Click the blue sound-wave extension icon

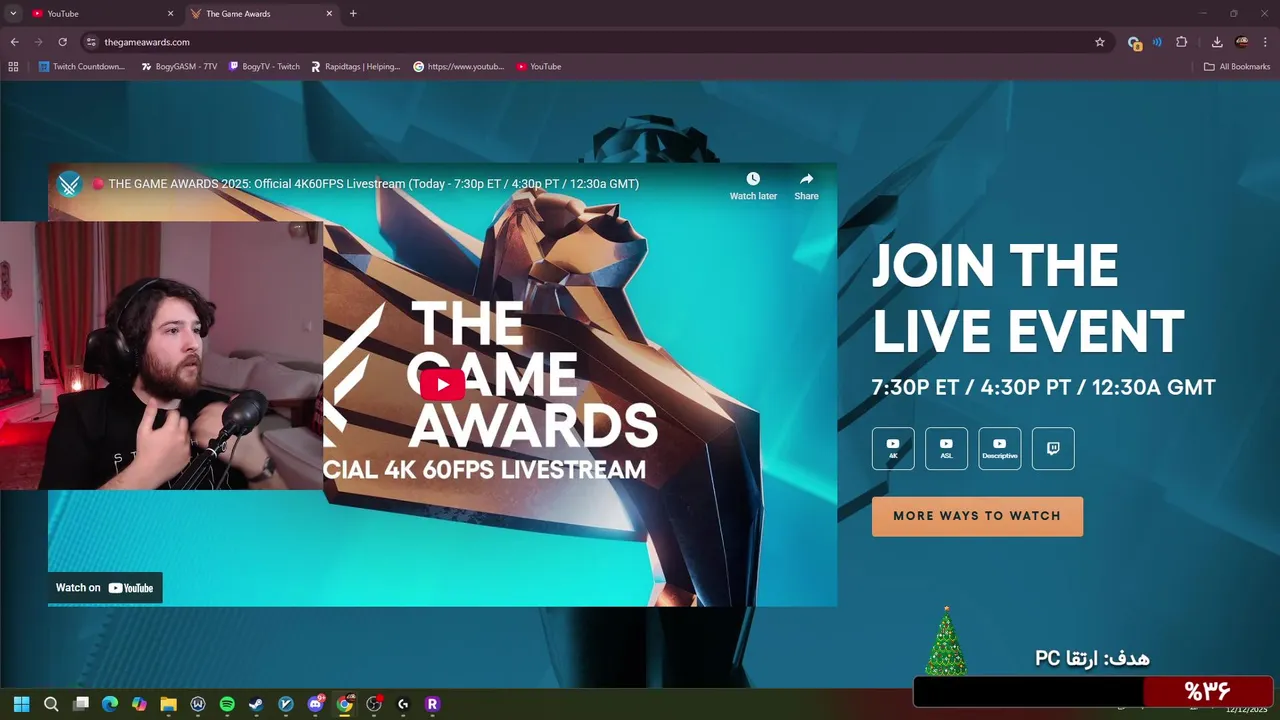pos(1157,42)
